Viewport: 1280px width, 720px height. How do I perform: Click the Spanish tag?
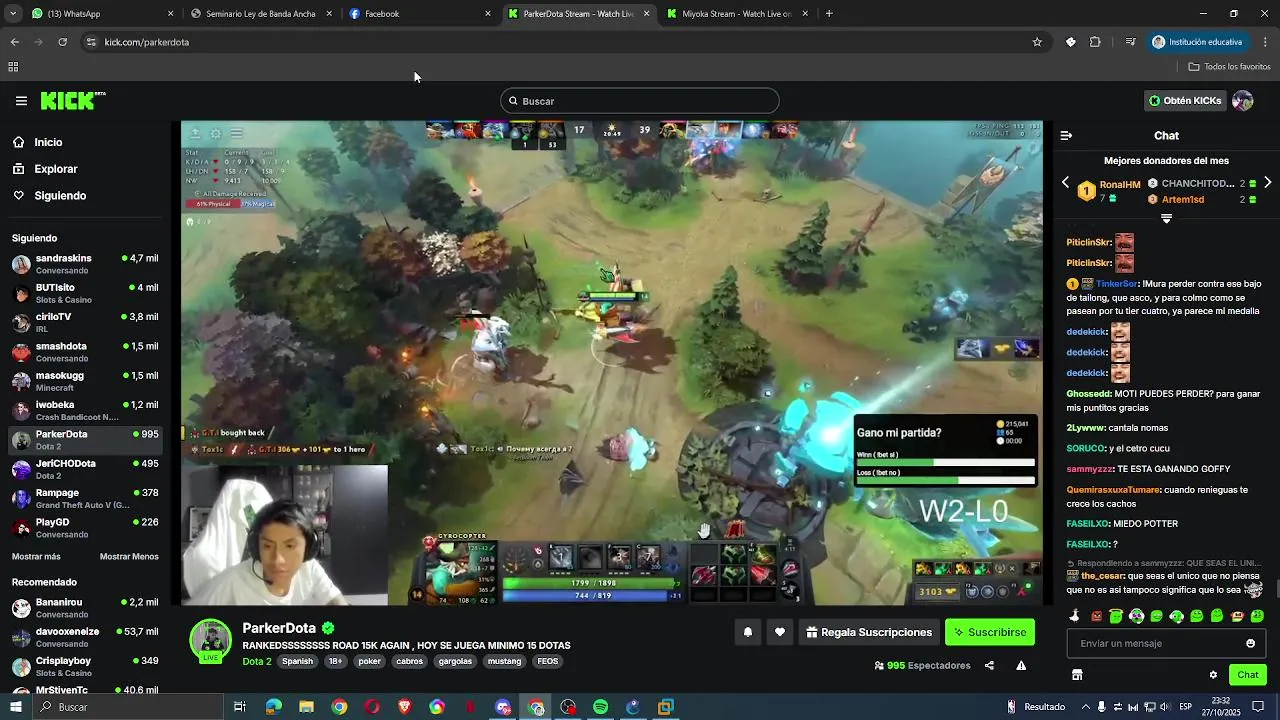click(x=297, y=661)
